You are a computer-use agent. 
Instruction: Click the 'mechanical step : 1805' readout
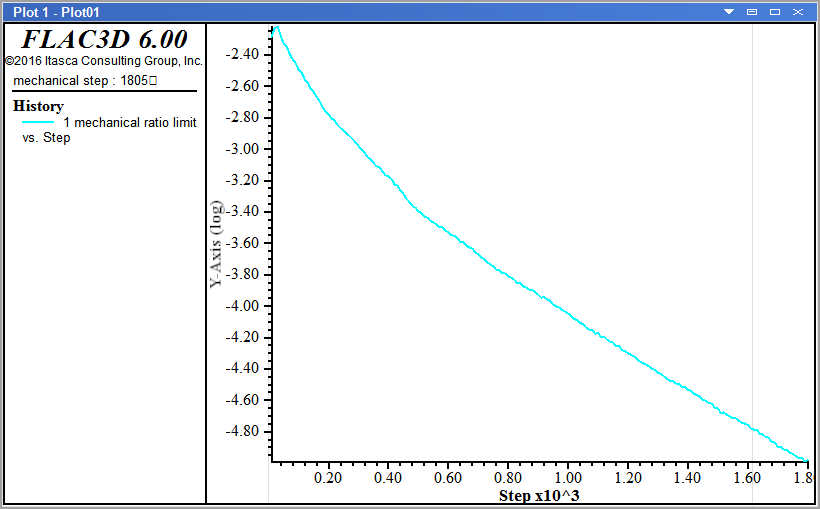85,81
